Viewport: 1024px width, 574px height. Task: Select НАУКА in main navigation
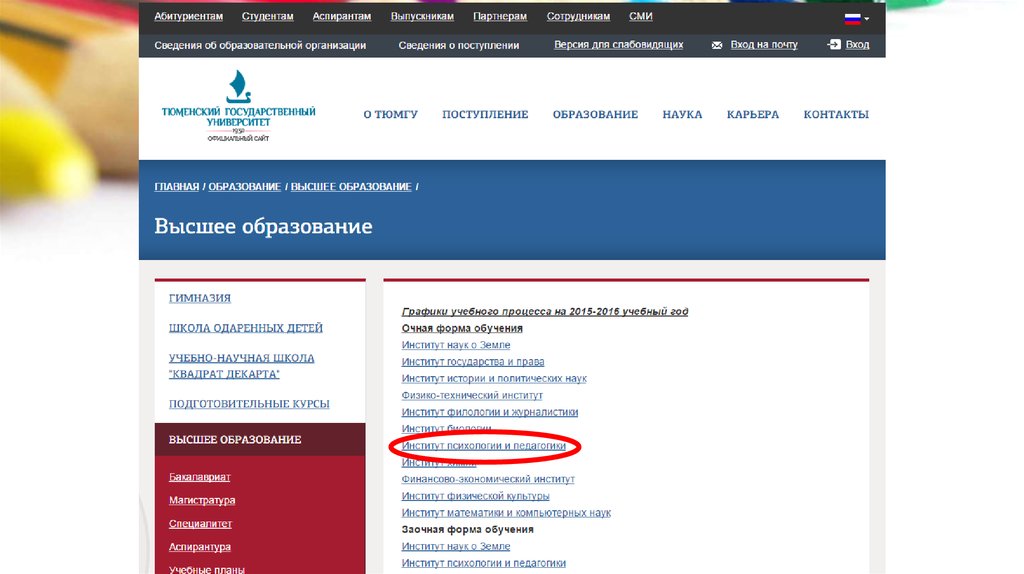tap(682, 115)
